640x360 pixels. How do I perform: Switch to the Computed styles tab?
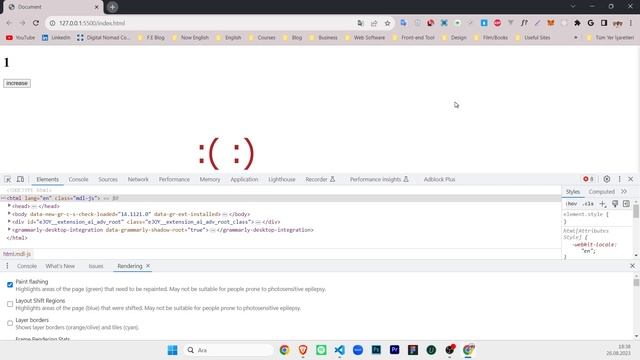click(601, 191)
